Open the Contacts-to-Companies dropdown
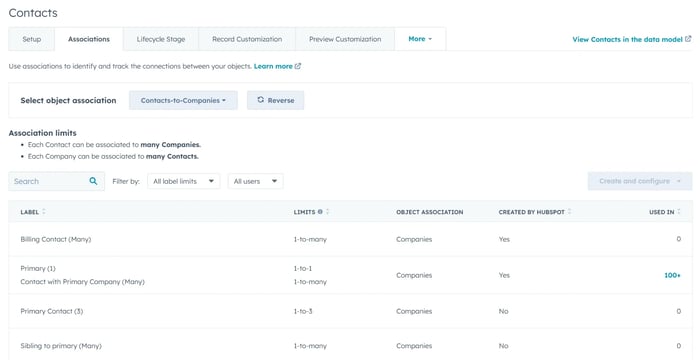The height and width of the screenshot is (360, 700). click(183, 100)
